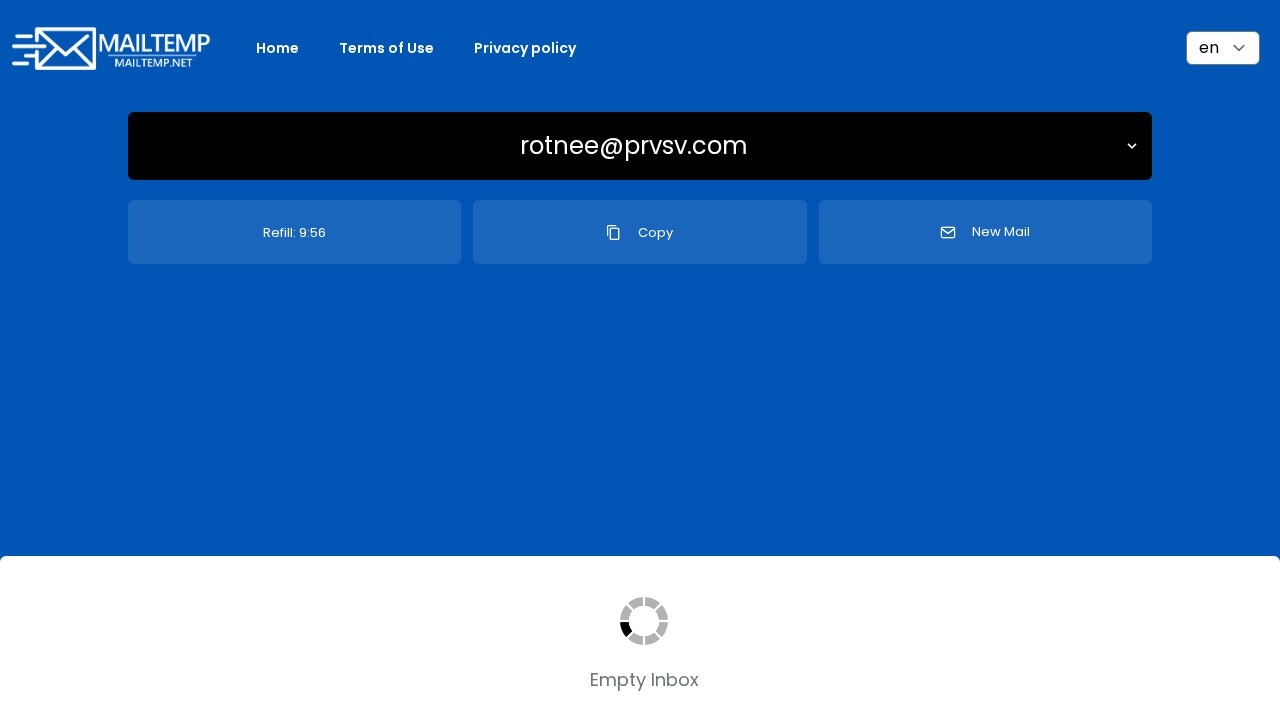Click the language dropdown arrow
Image resolution: width=1280 pixels, height=720 pixels.
pos(1239,48)
